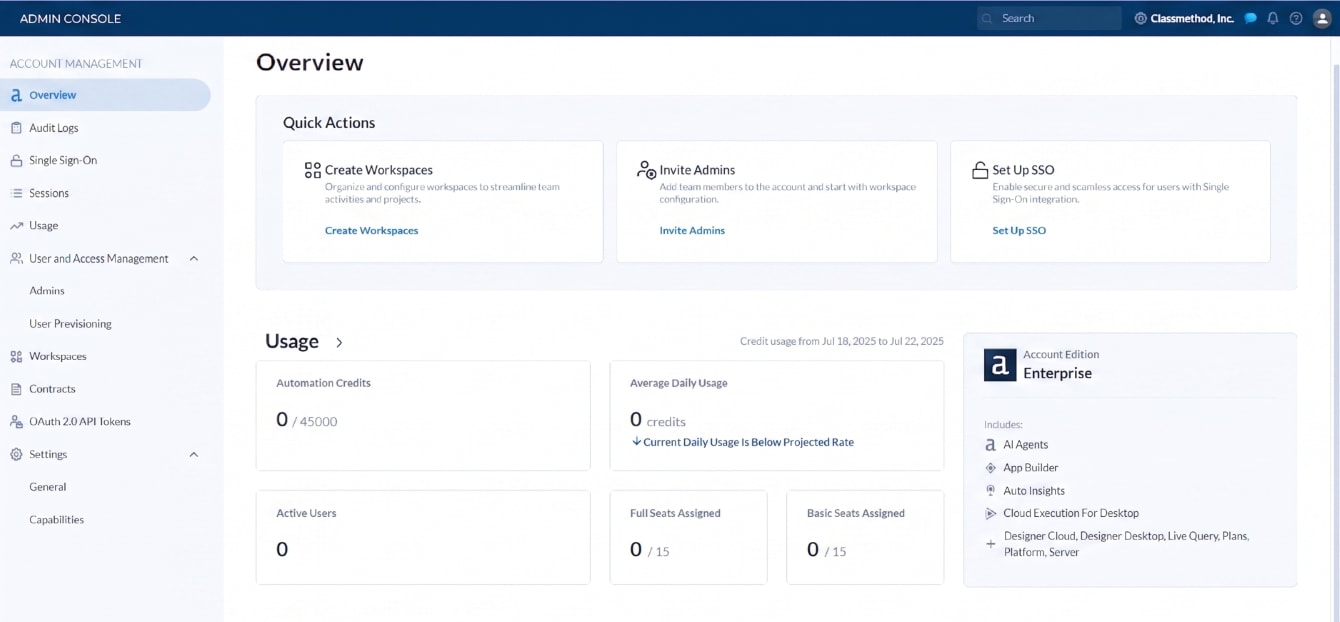This screenshot has height=622, width=1340.
Task: Select the Single Sign-On lock icon
Action: pyautogui.click(x=15, y=160)
